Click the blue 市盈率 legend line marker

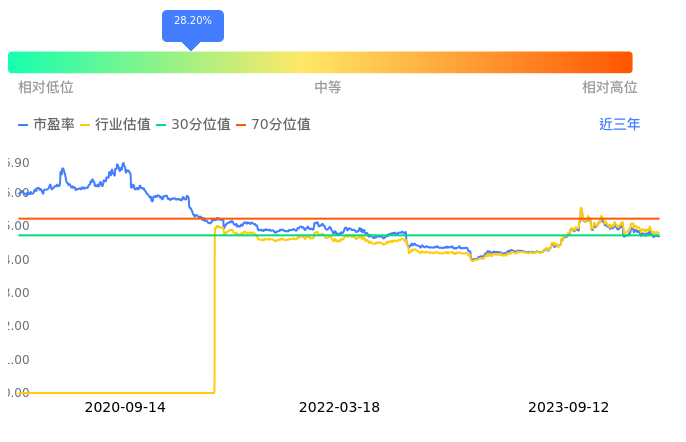[24, 125]
